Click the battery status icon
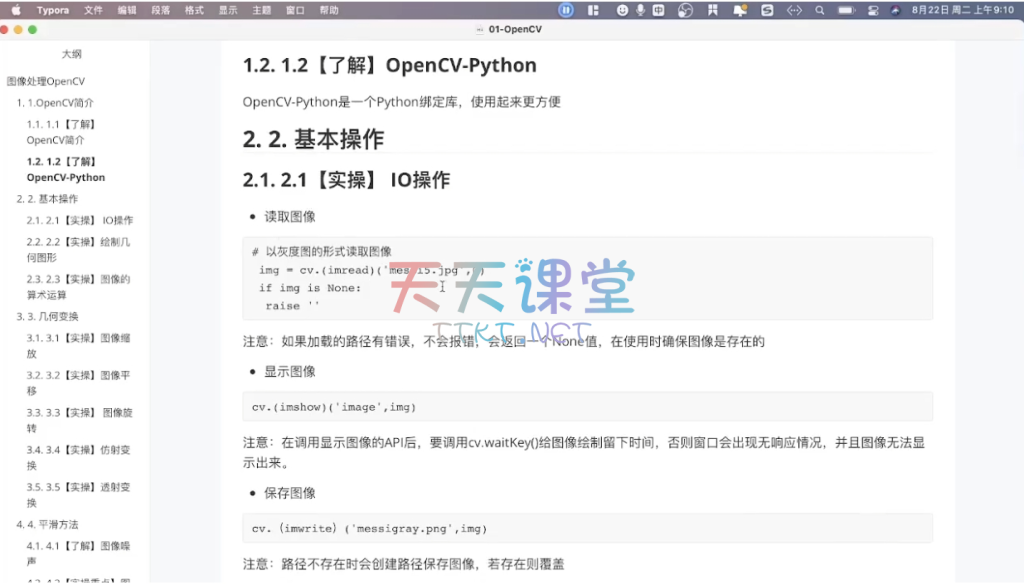 pyautogui.click(x=845, y=10)
